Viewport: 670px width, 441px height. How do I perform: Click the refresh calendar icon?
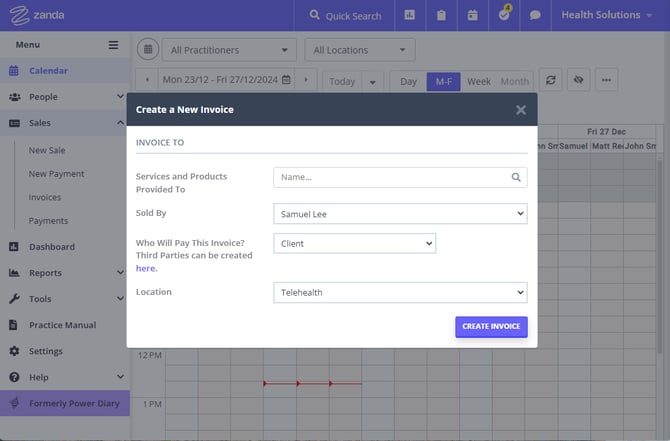[549, 80]
